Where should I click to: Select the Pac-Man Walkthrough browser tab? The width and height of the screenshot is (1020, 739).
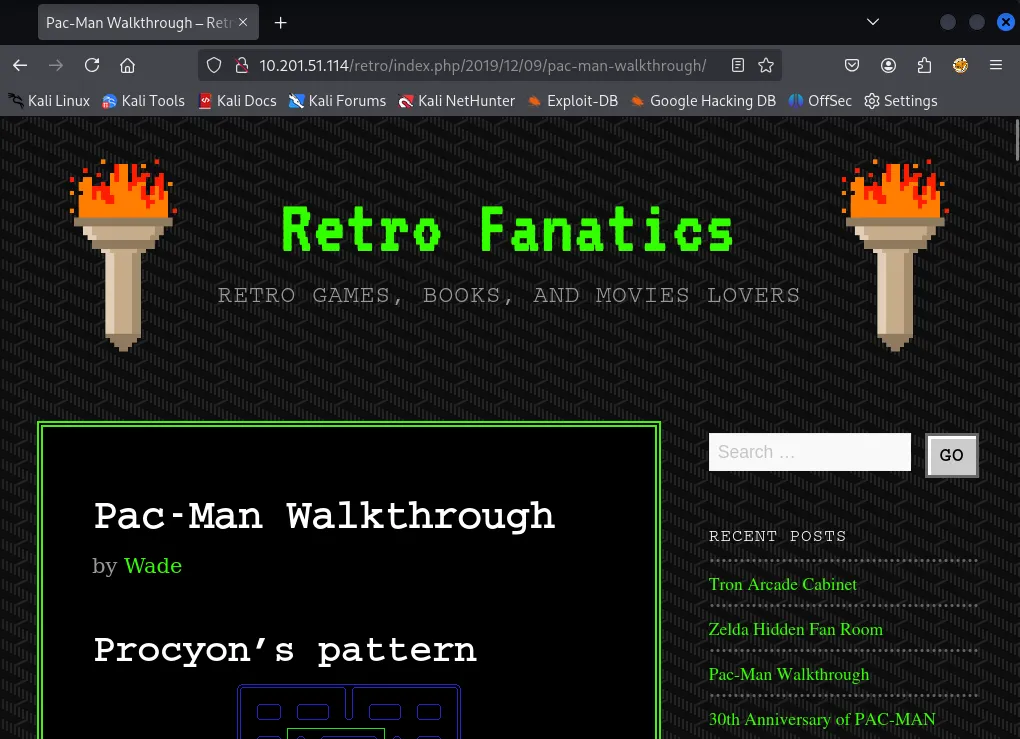tap(140, 22)
